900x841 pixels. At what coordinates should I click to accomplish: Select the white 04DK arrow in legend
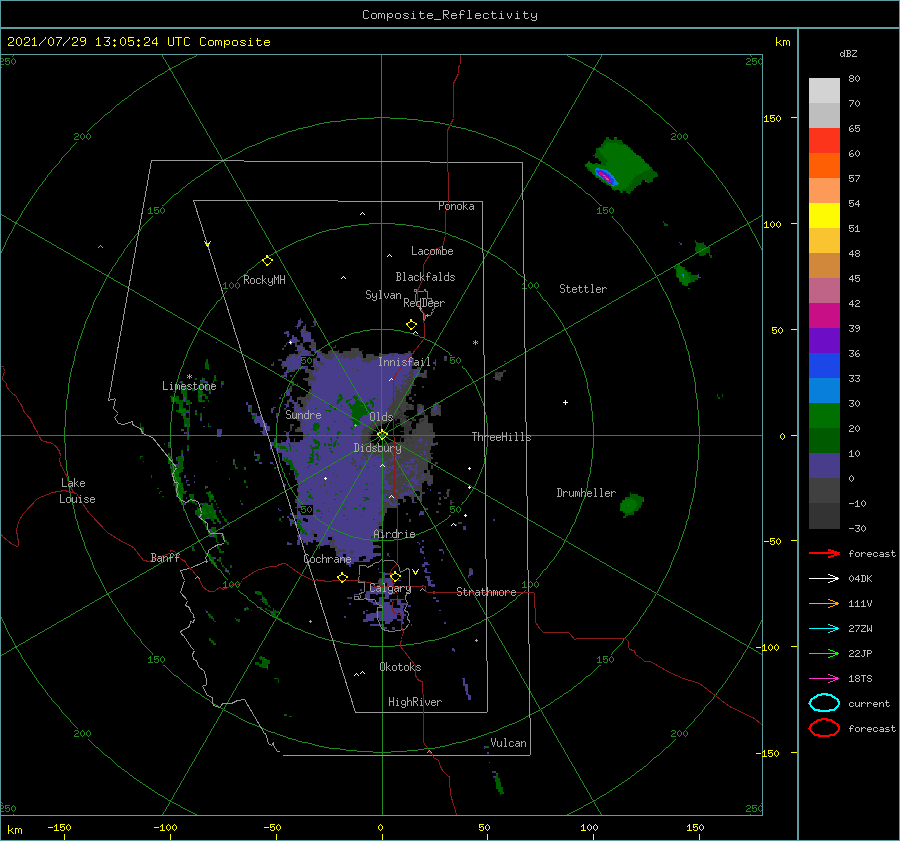pos(824,579)
